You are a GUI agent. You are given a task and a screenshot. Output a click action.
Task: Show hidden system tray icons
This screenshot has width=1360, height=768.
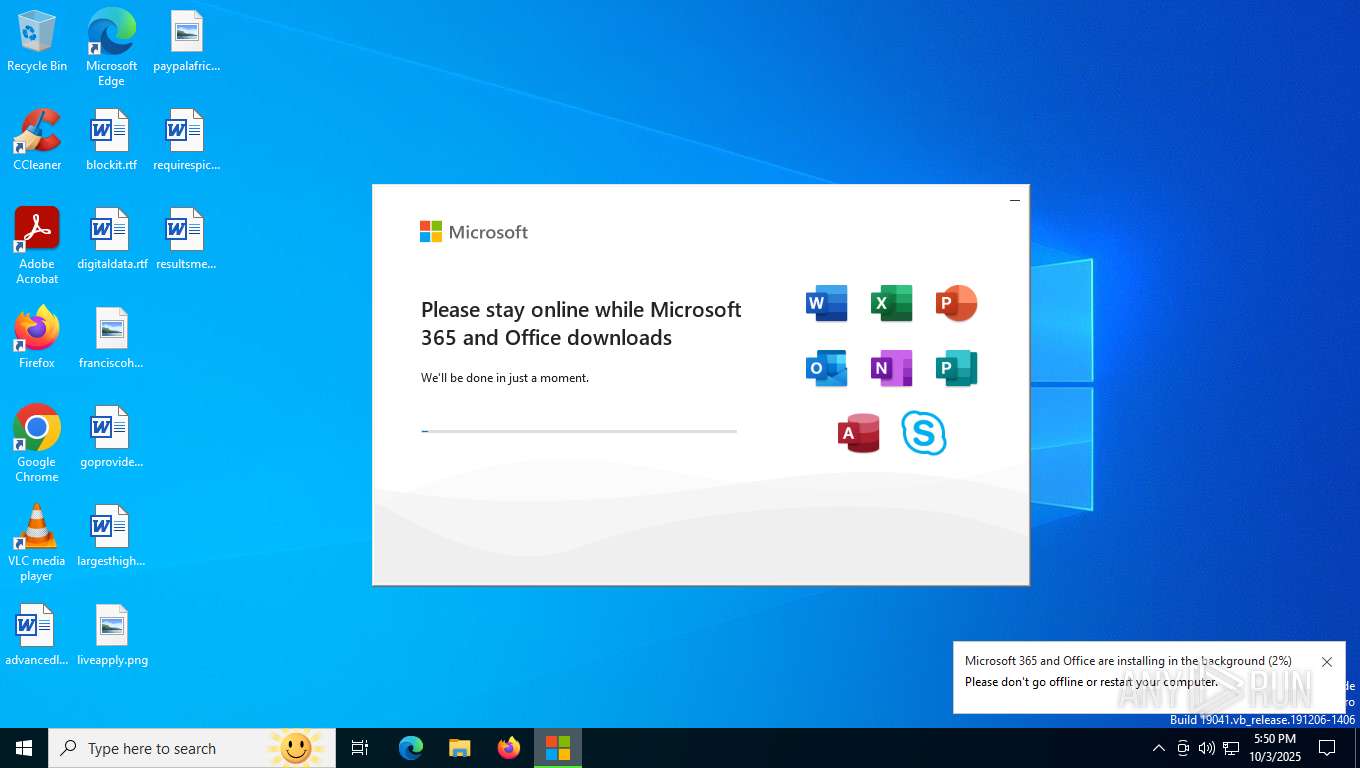[1159, 748]
